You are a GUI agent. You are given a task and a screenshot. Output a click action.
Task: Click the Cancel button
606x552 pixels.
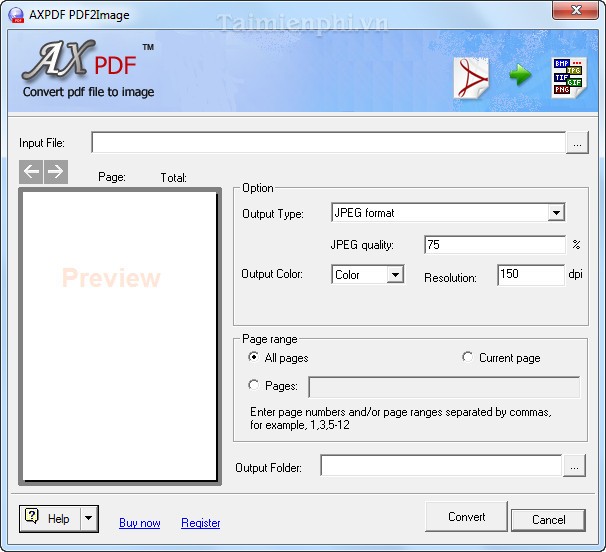point(548,520)
